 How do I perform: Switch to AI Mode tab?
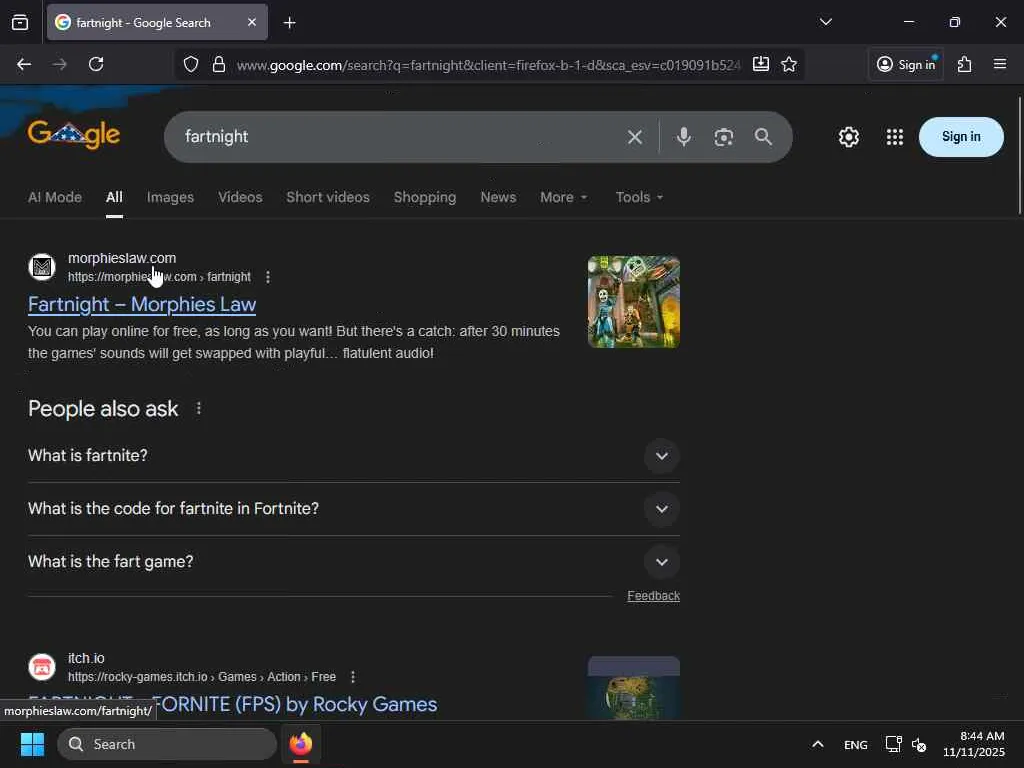[55, 197]
